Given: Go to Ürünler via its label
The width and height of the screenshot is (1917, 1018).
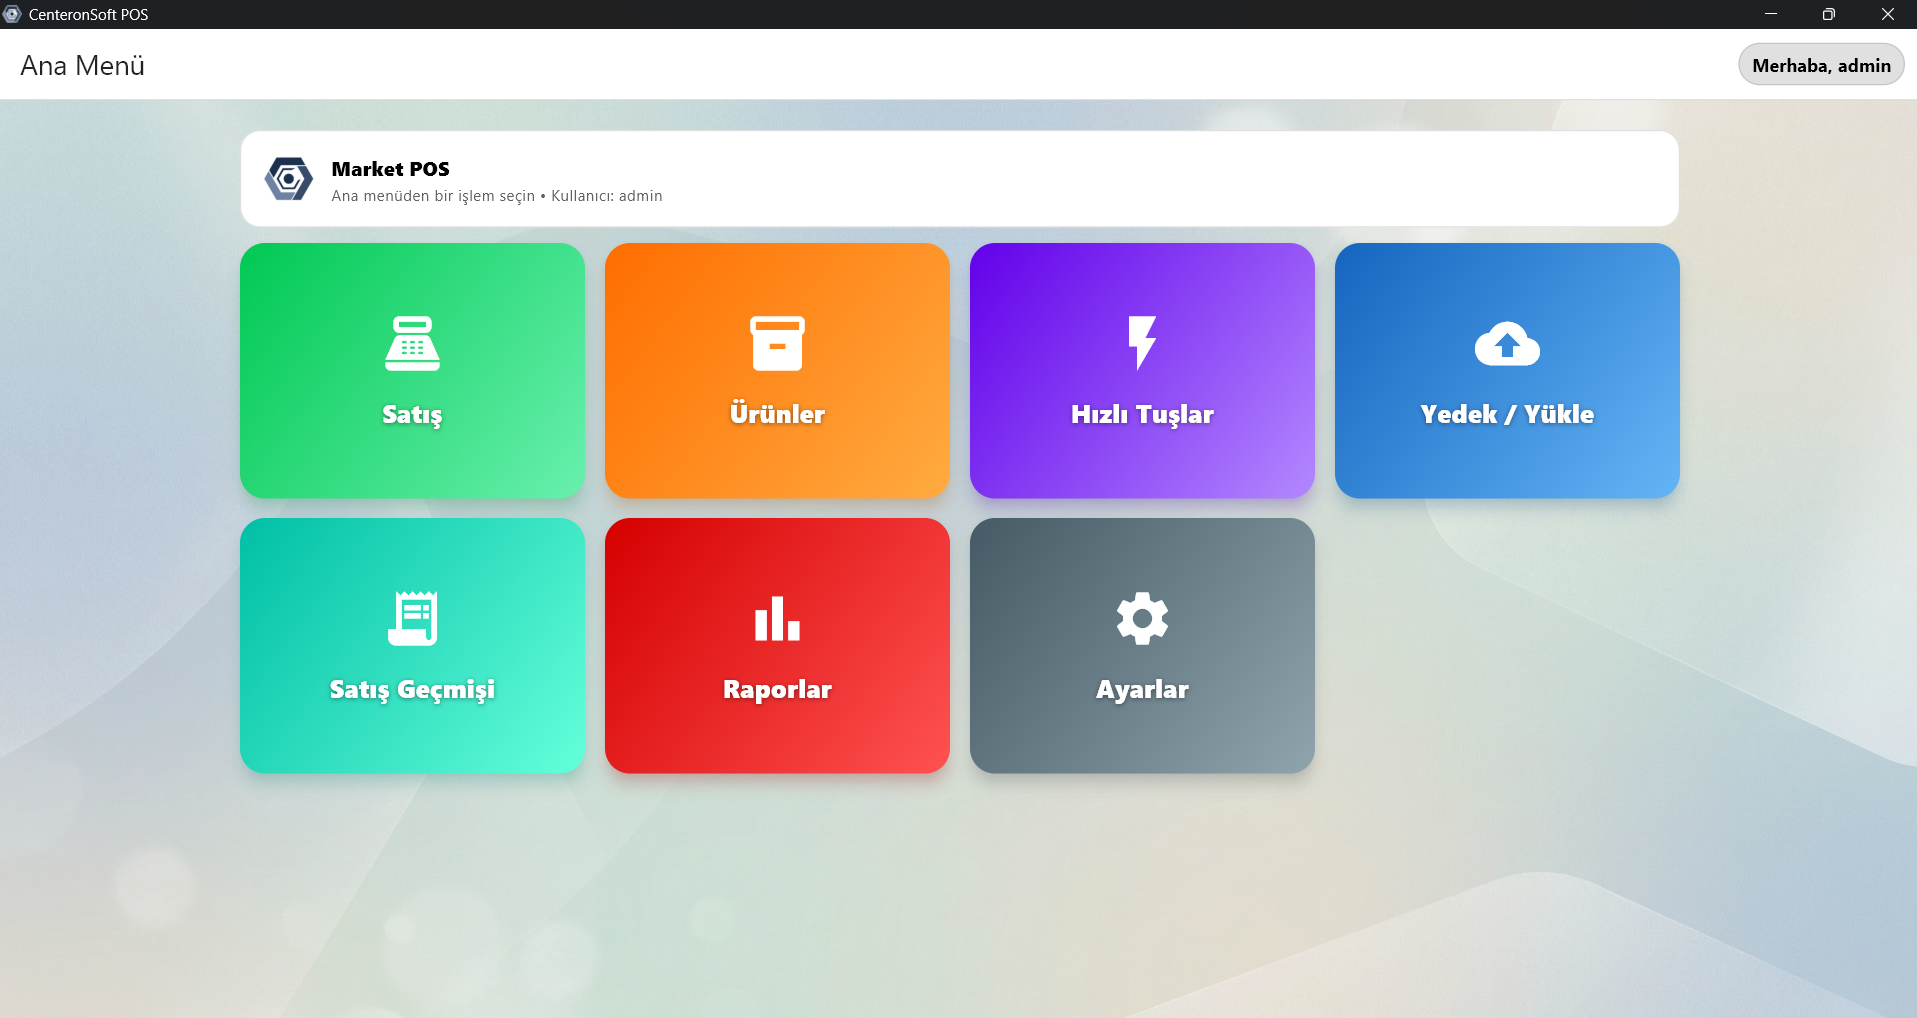Looking at the screenshot, I should [x=777, y=414].
